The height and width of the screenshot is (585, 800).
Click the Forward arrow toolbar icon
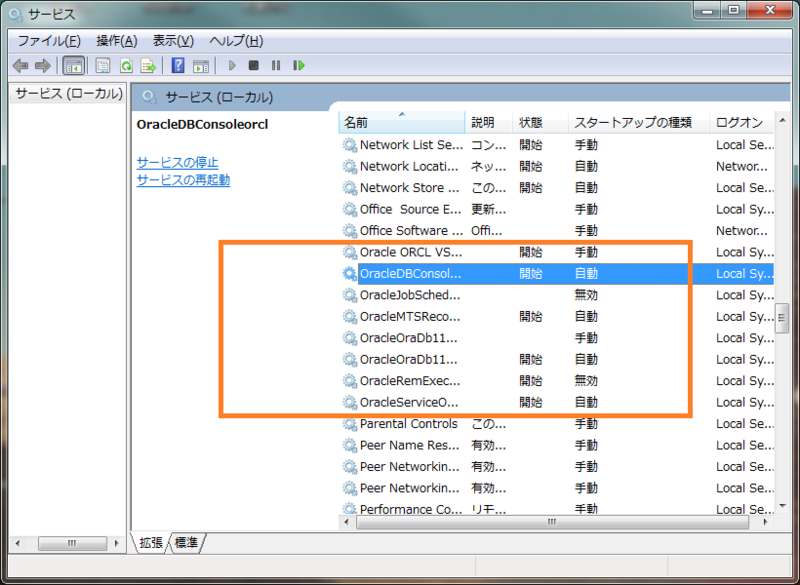coord(43,65)
